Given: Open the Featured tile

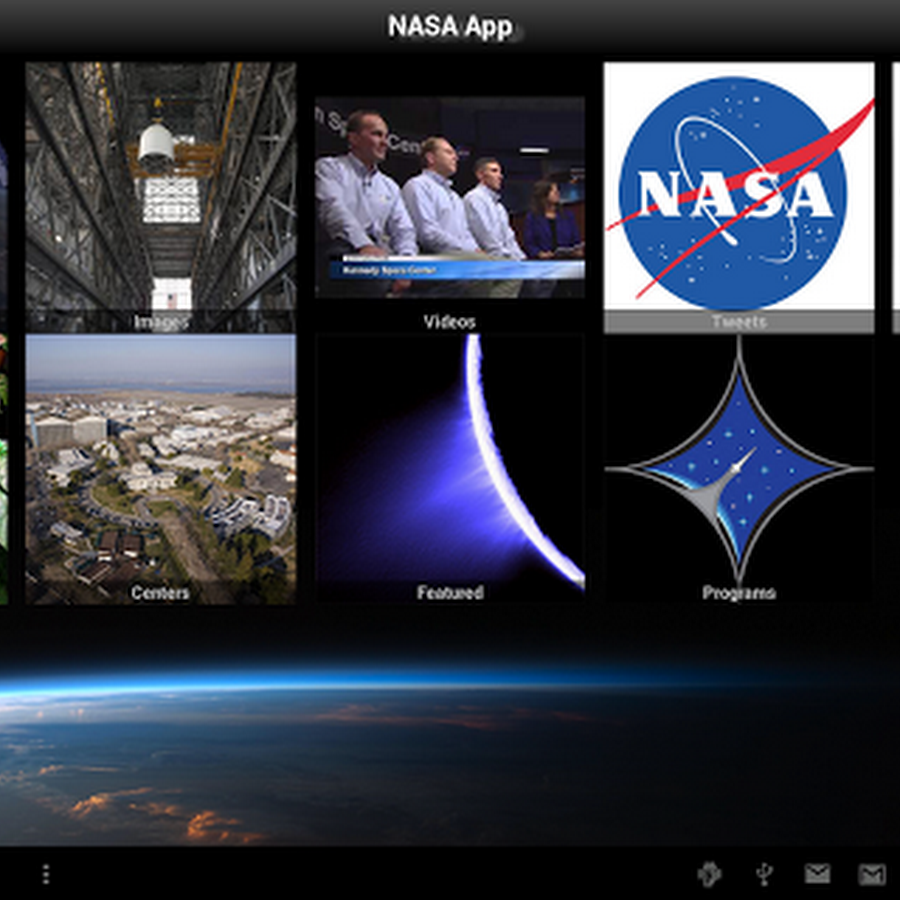Looking at the screenshot, I should coord(450,469).
